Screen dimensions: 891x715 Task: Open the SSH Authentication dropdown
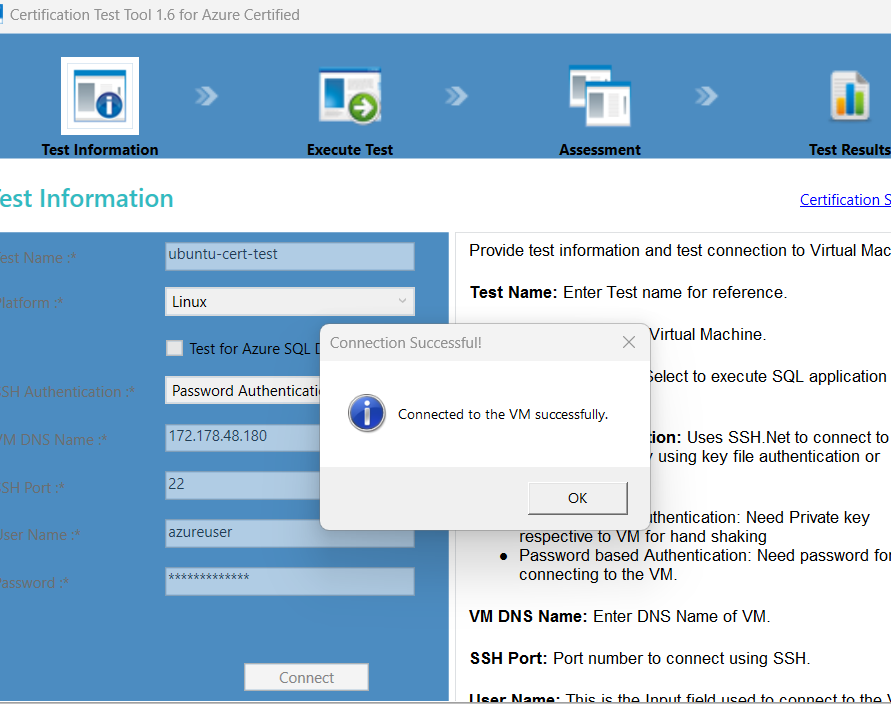(243, 390)
